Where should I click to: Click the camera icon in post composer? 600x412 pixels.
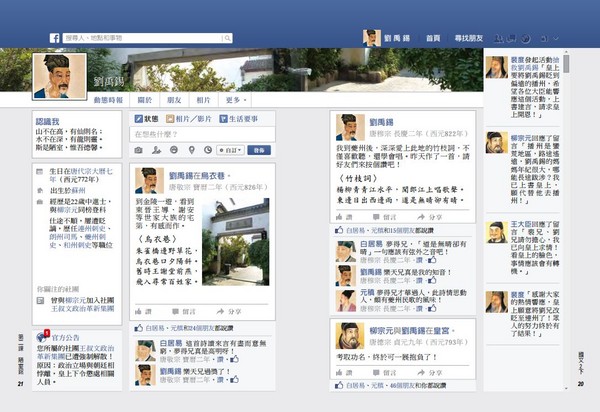coord(139,150)
